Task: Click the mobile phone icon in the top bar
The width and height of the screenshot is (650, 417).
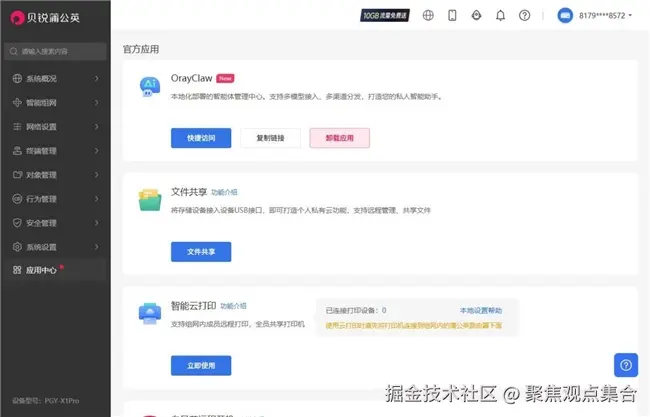Action: coord(452,16)
